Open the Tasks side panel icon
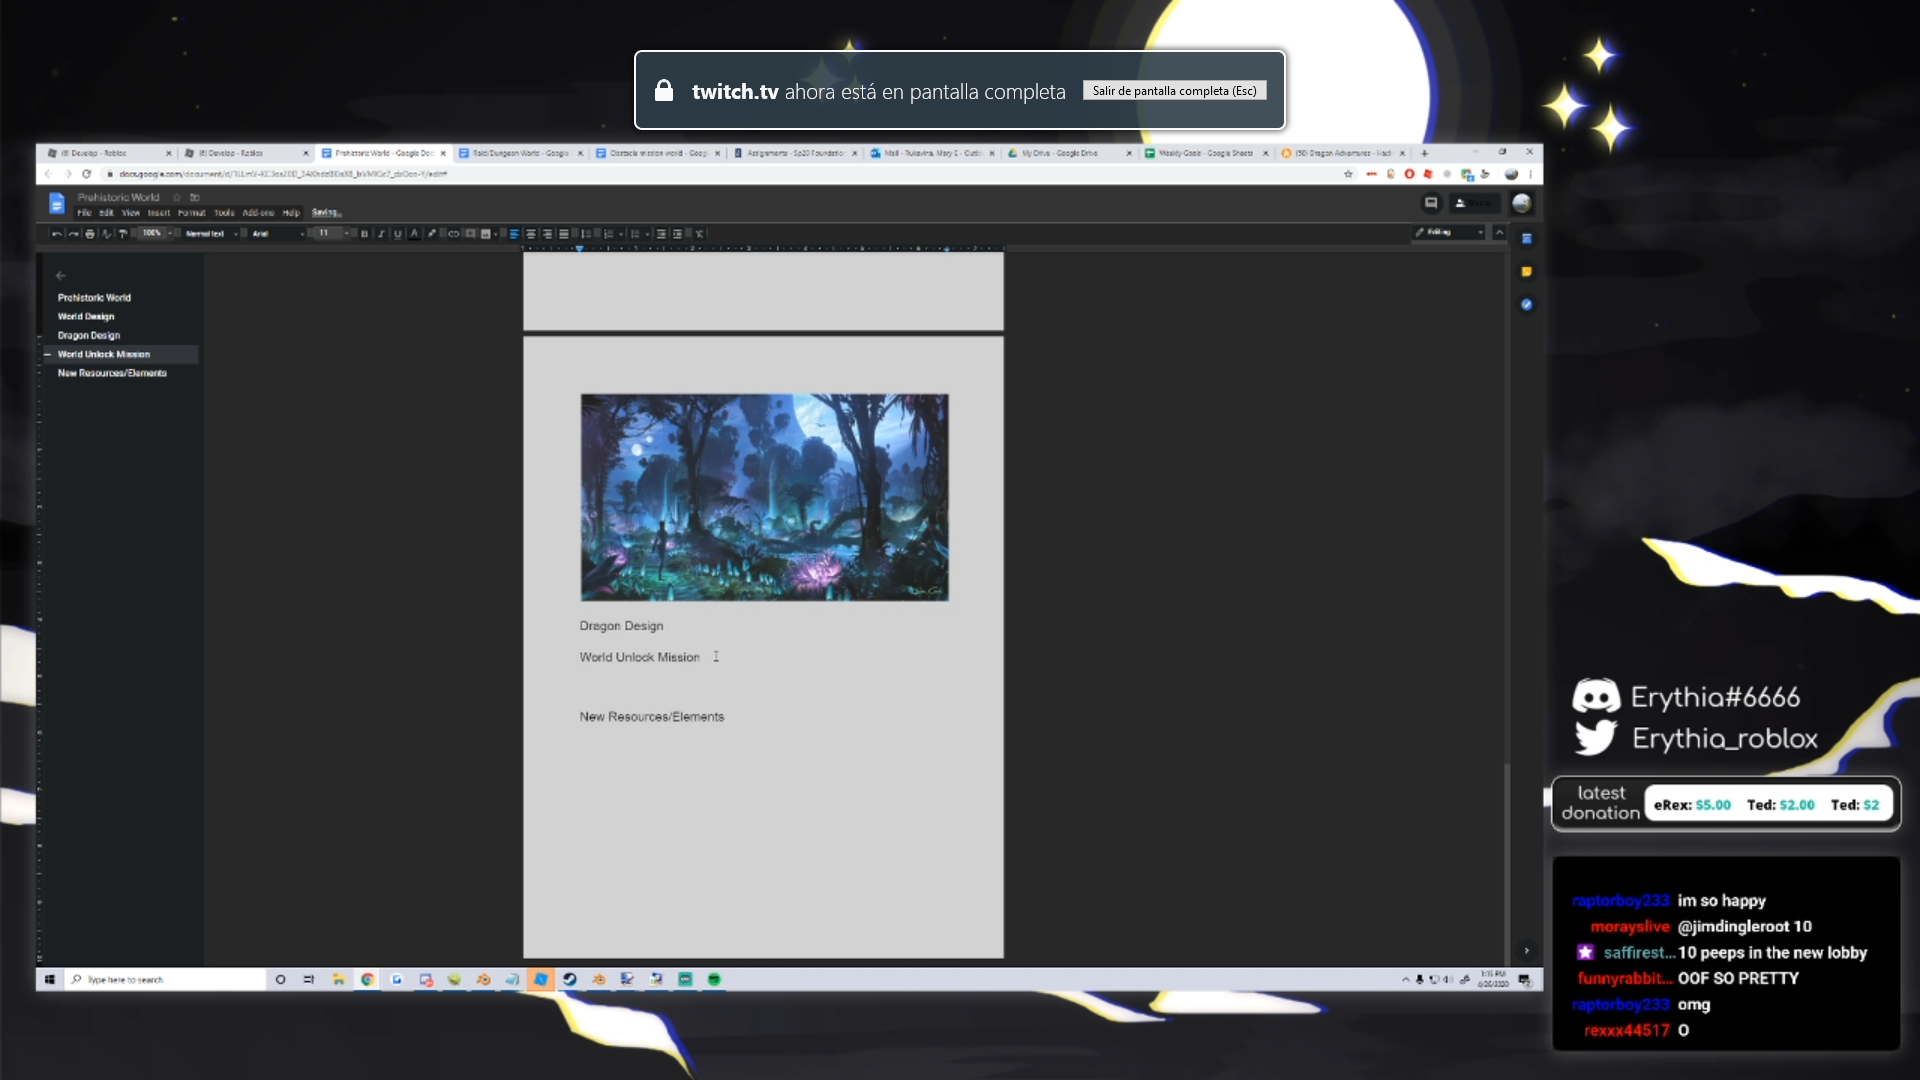 (x=1526, y=305)
